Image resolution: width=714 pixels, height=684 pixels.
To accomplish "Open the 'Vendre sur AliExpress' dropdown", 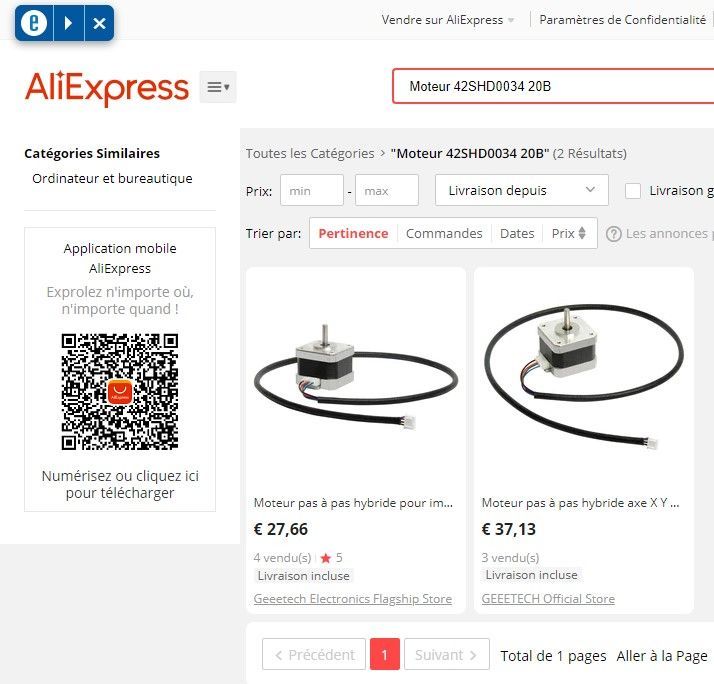I will click(448, 20).
